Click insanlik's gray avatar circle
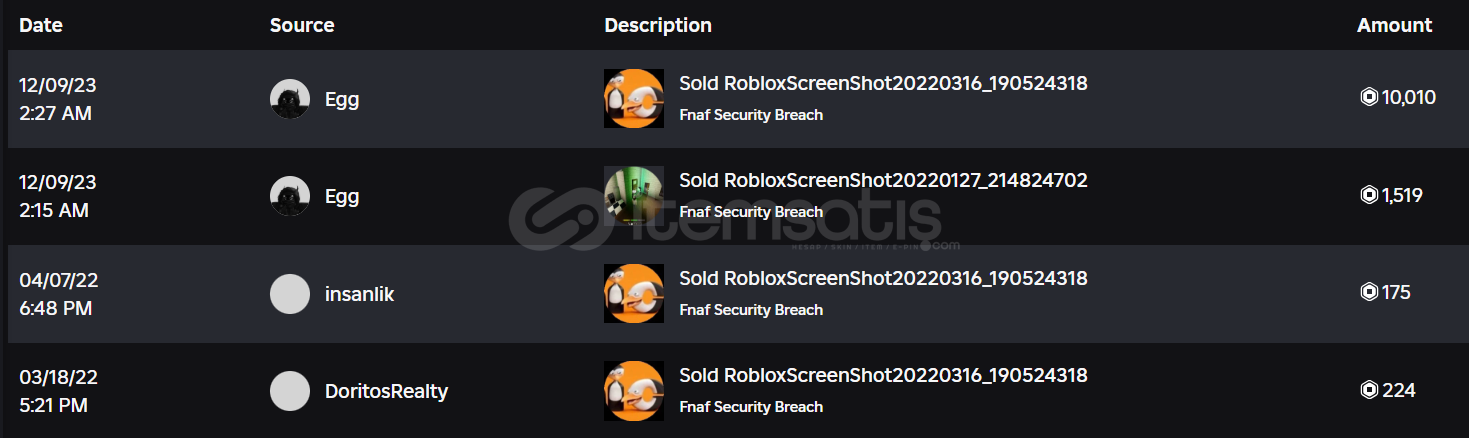 [290, 294]
